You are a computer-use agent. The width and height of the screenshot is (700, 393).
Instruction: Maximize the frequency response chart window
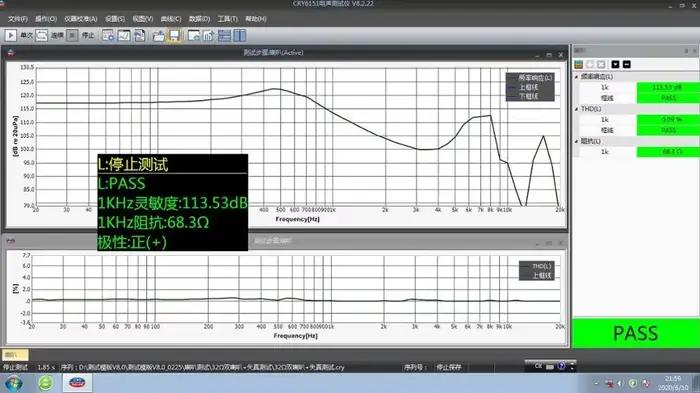pyautogui.click(x=549, y=54)
